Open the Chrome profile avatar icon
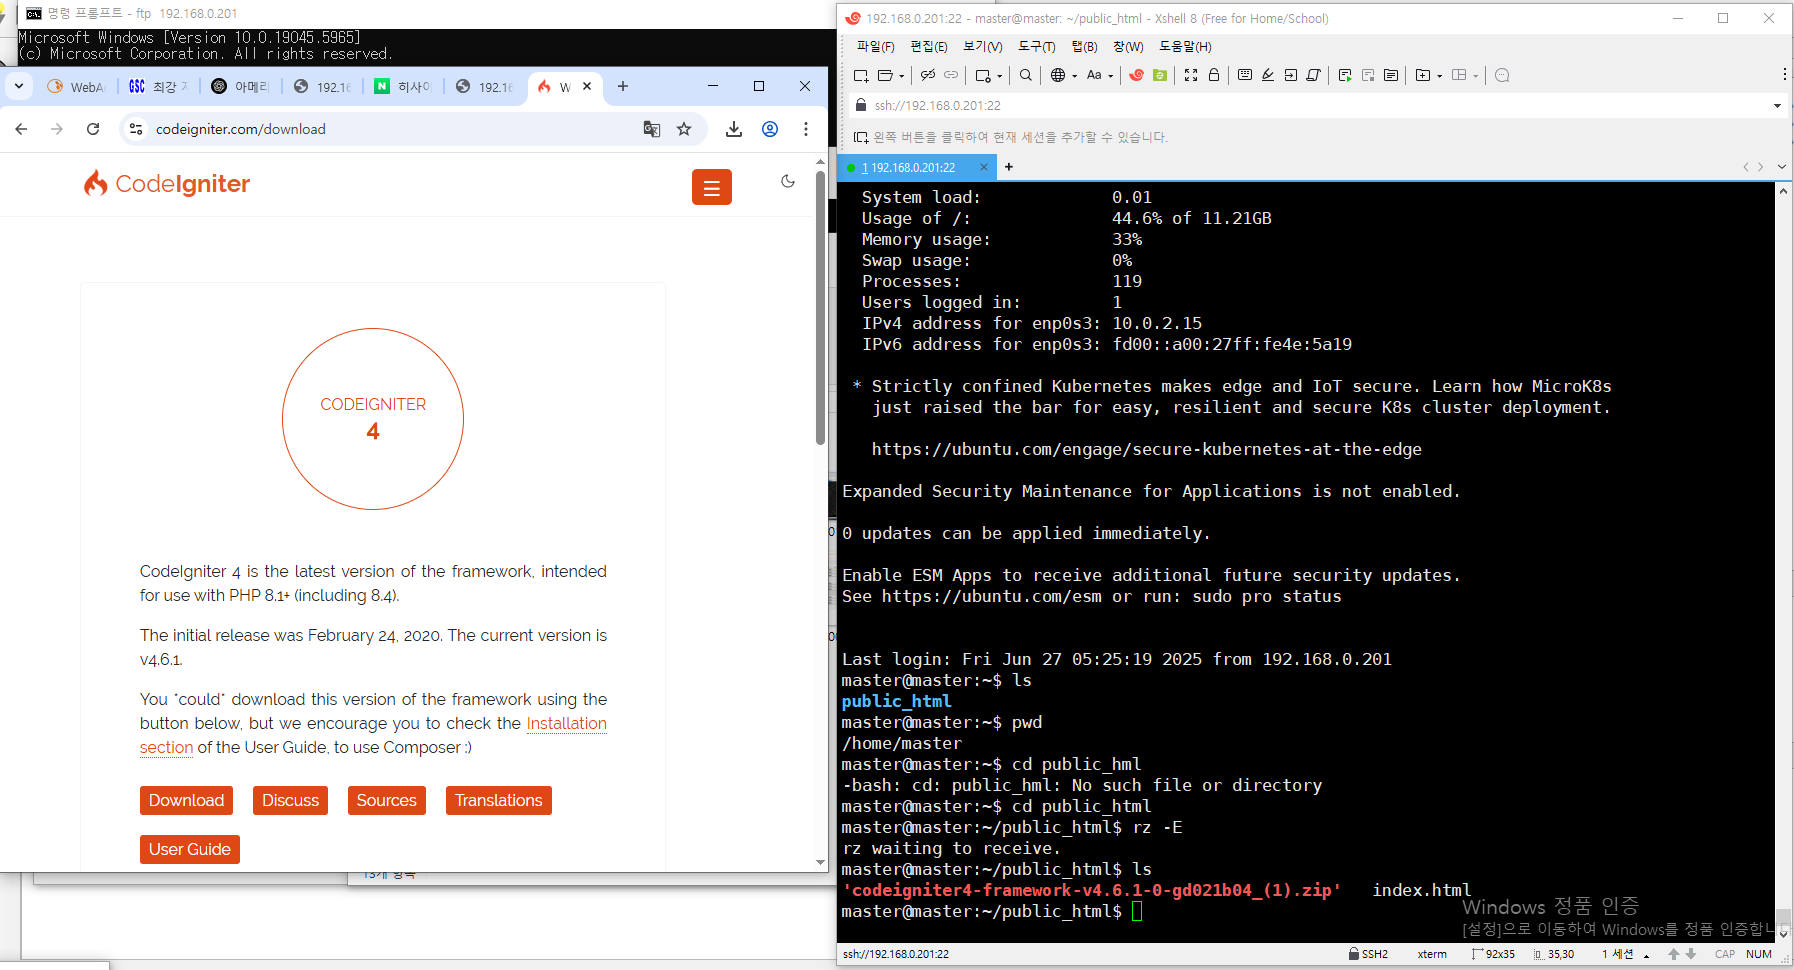The height and width of the screenshot is (970, 1794). 770,129
